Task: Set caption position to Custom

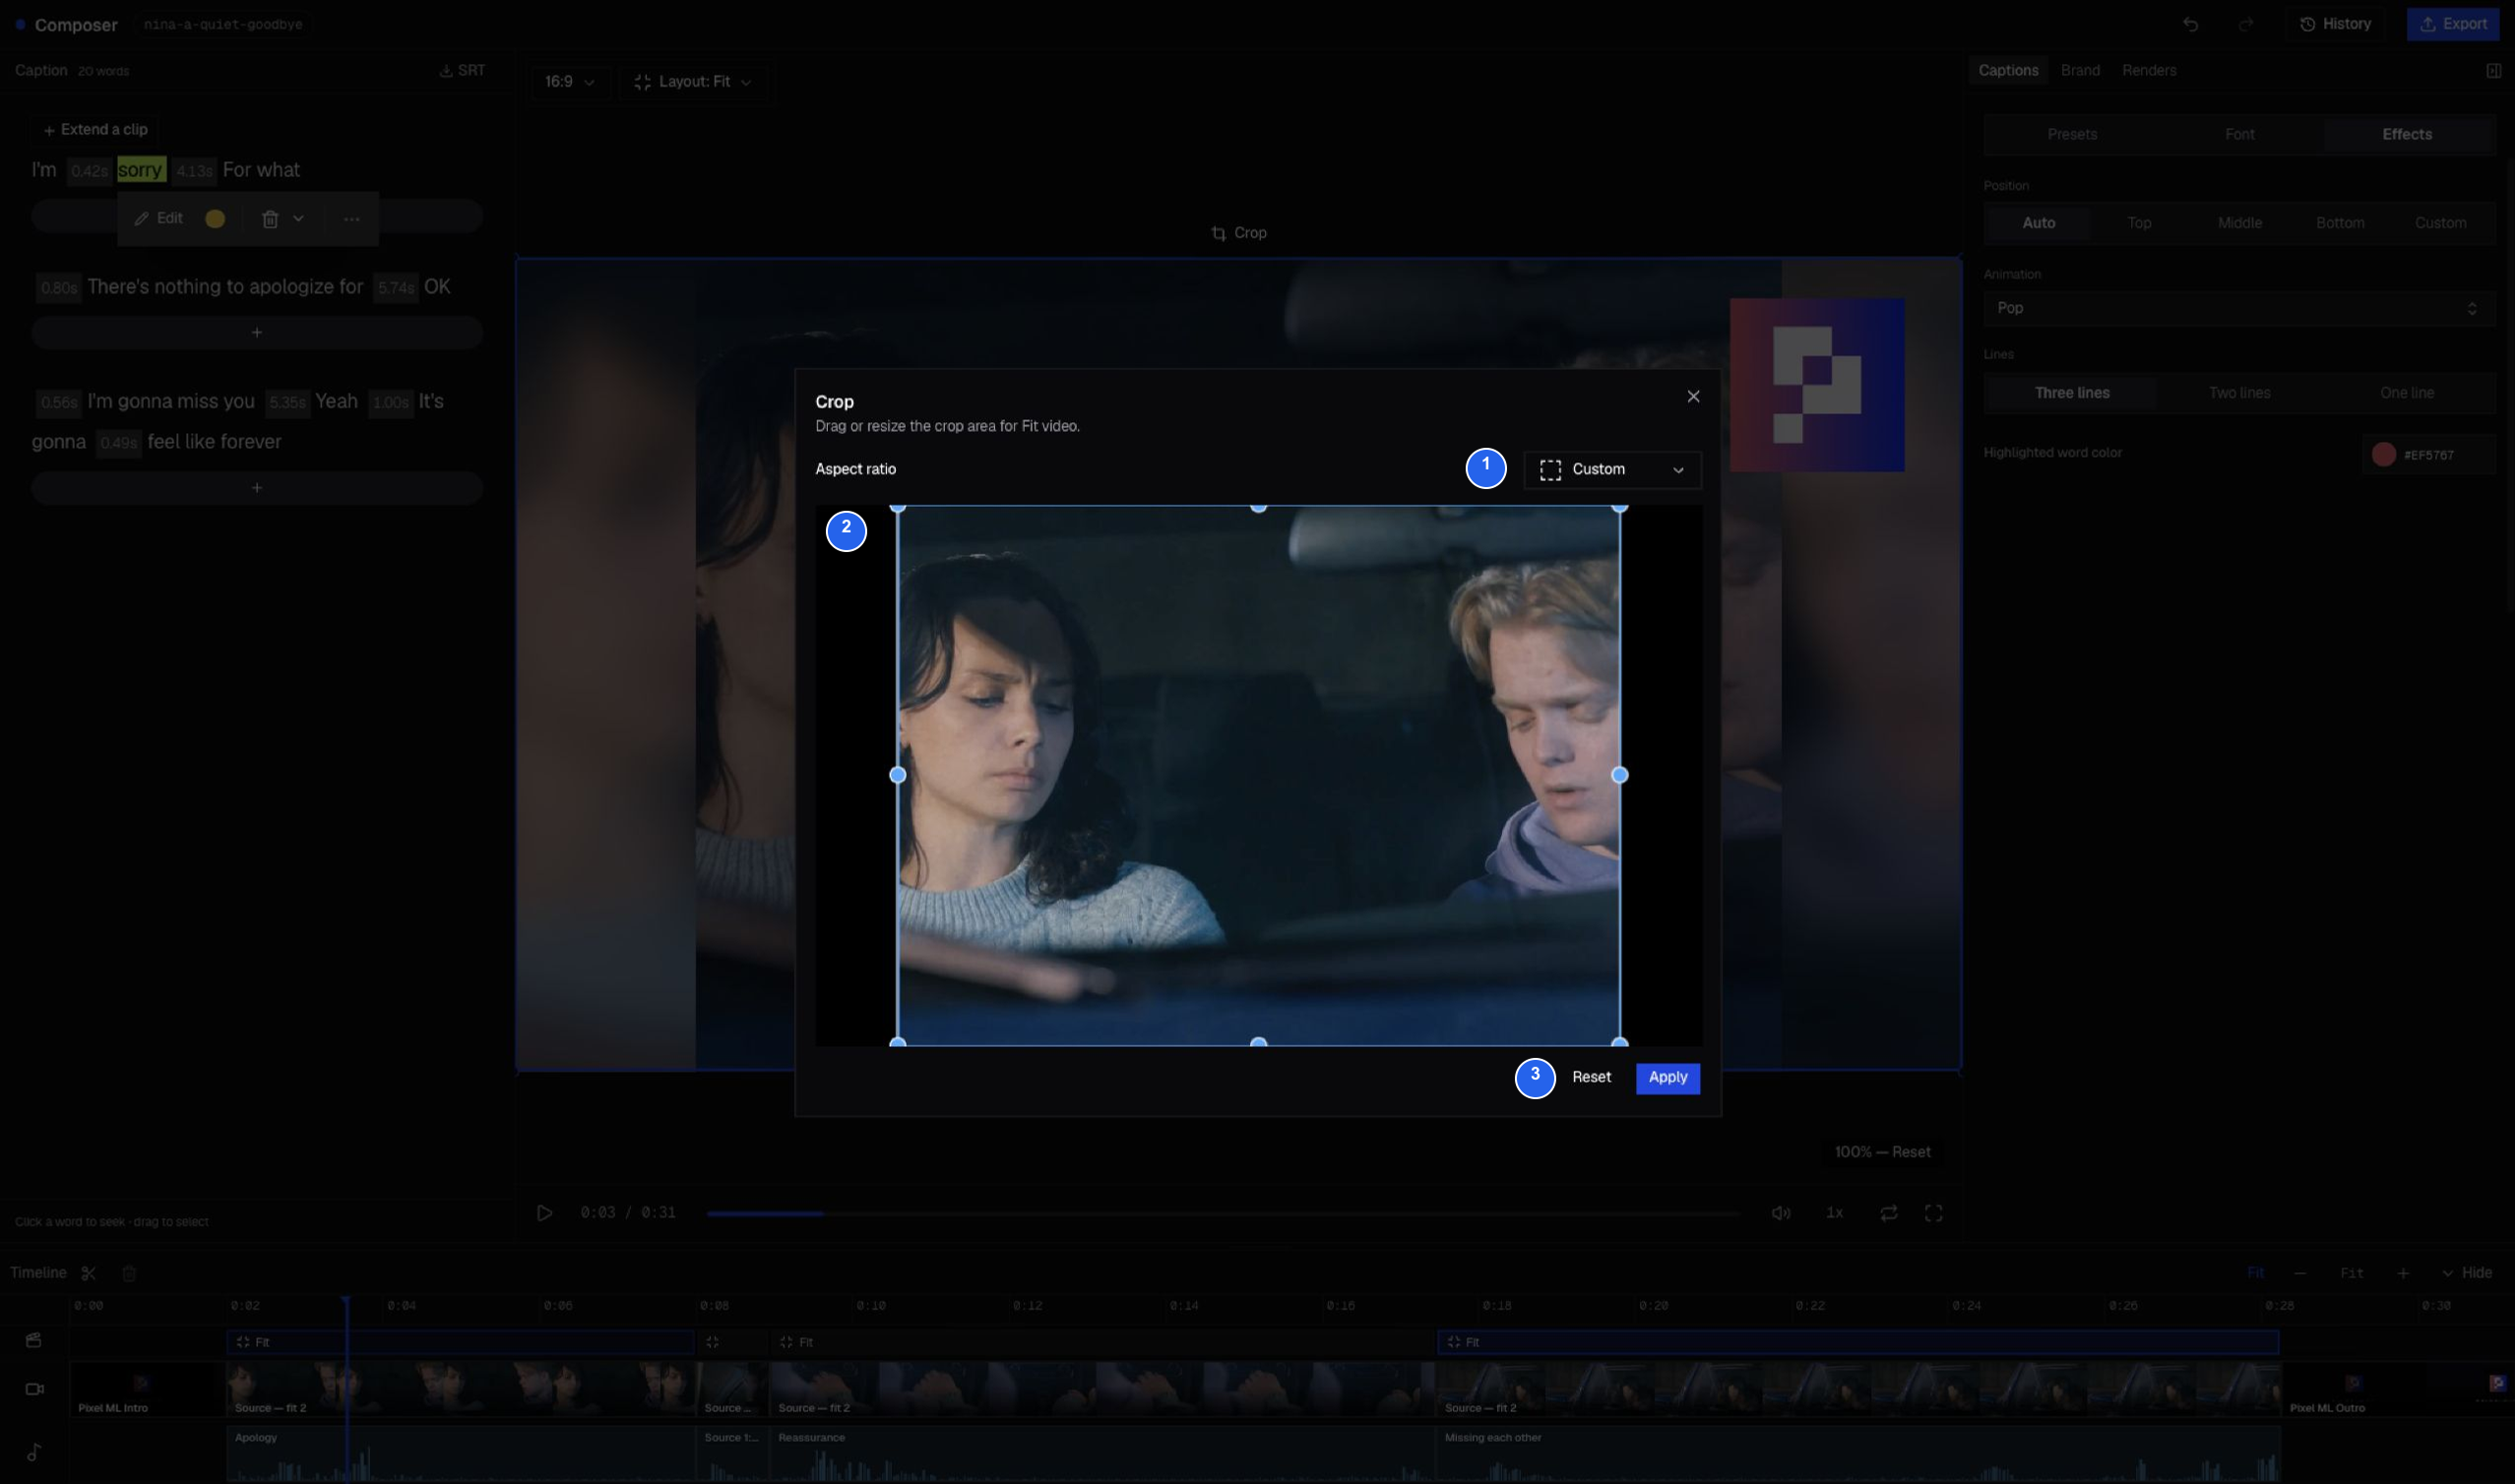Action: [2440, 223]
